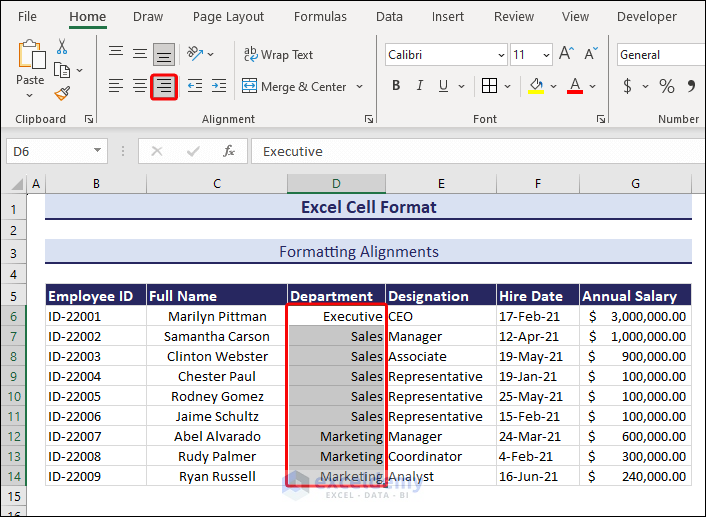
Task: Open the Formulas ribbon tab
Action: 320,16
